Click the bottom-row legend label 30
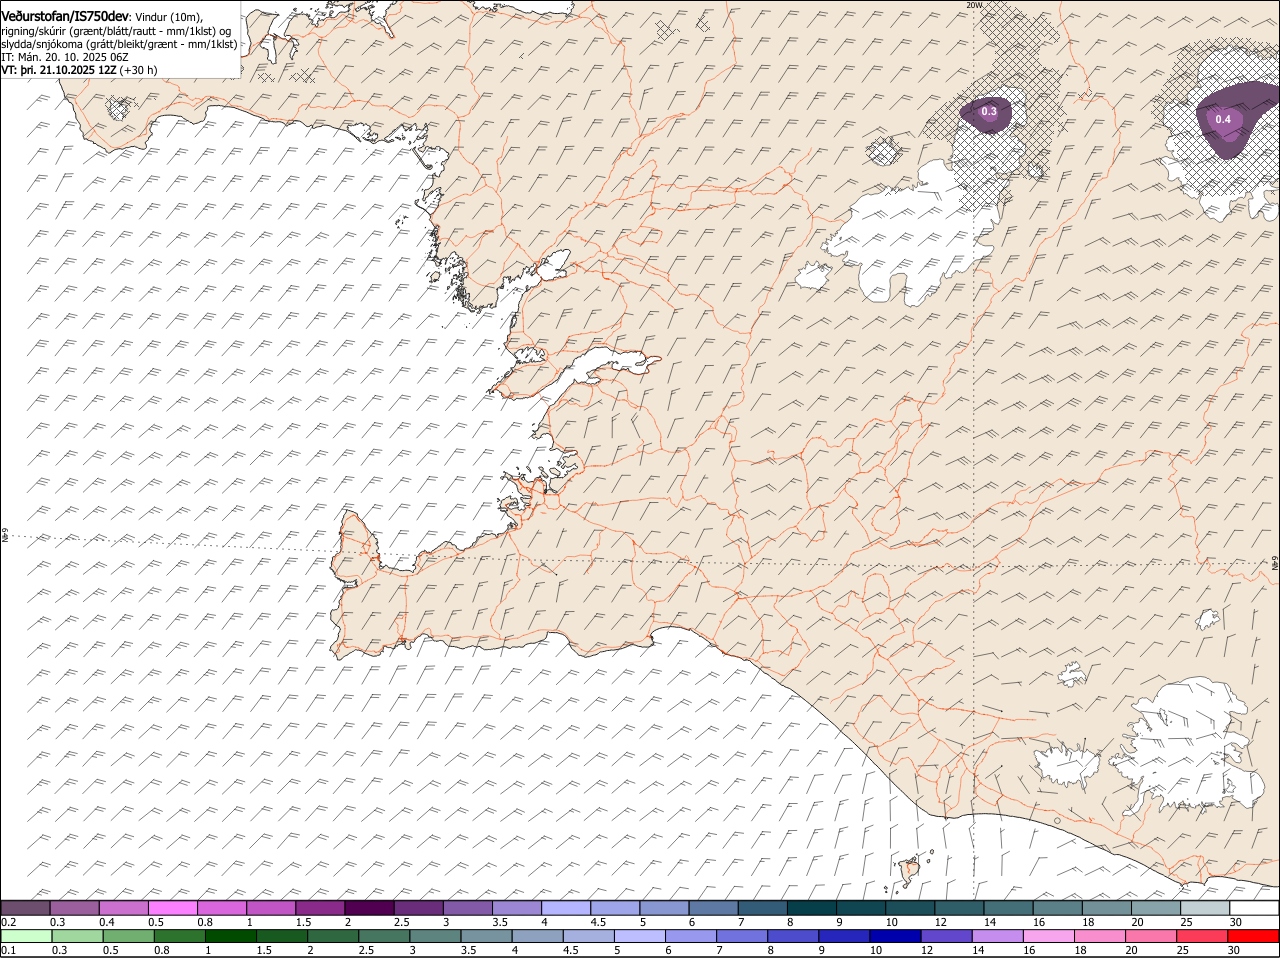 1233,950
